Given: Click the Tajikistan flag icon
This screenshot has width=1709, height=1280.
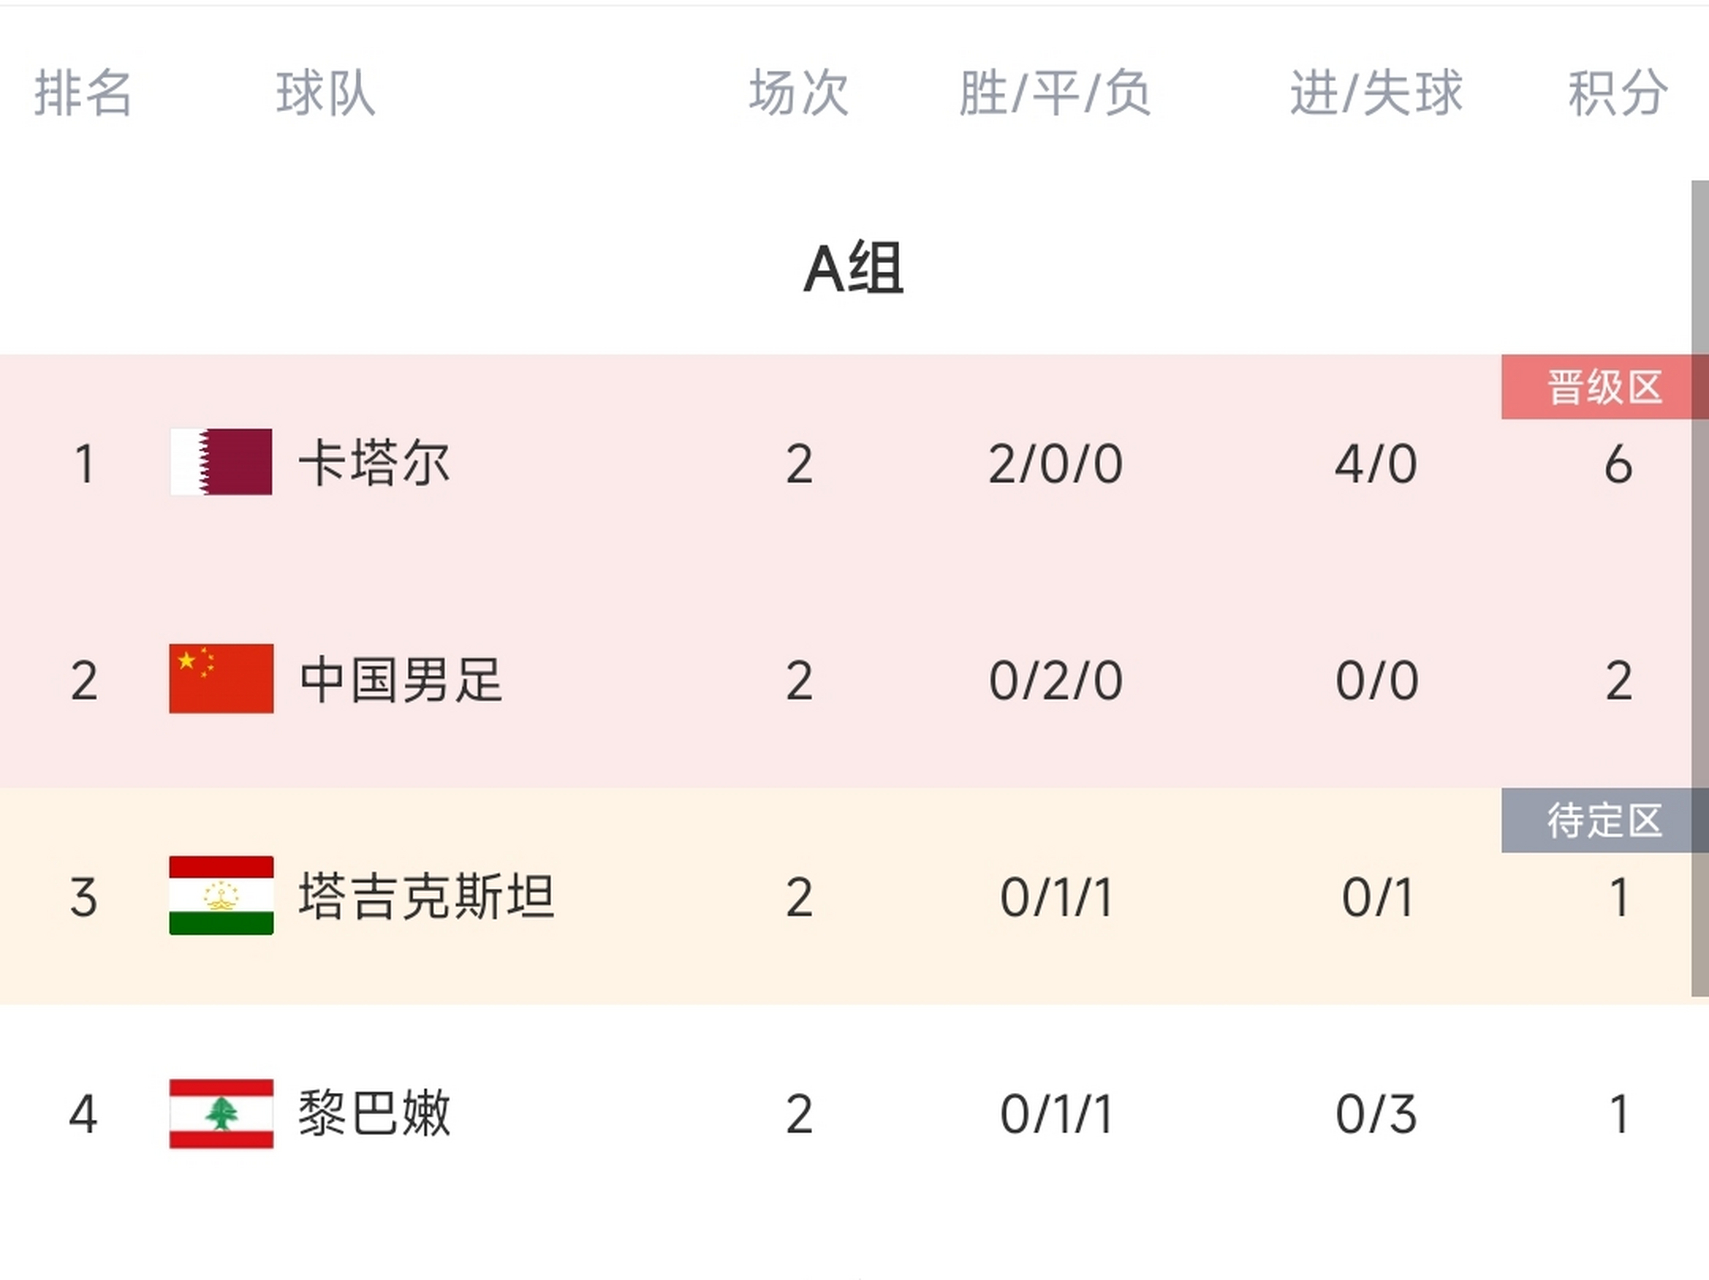Looking at the screenshot, I should tap(221, 895).
